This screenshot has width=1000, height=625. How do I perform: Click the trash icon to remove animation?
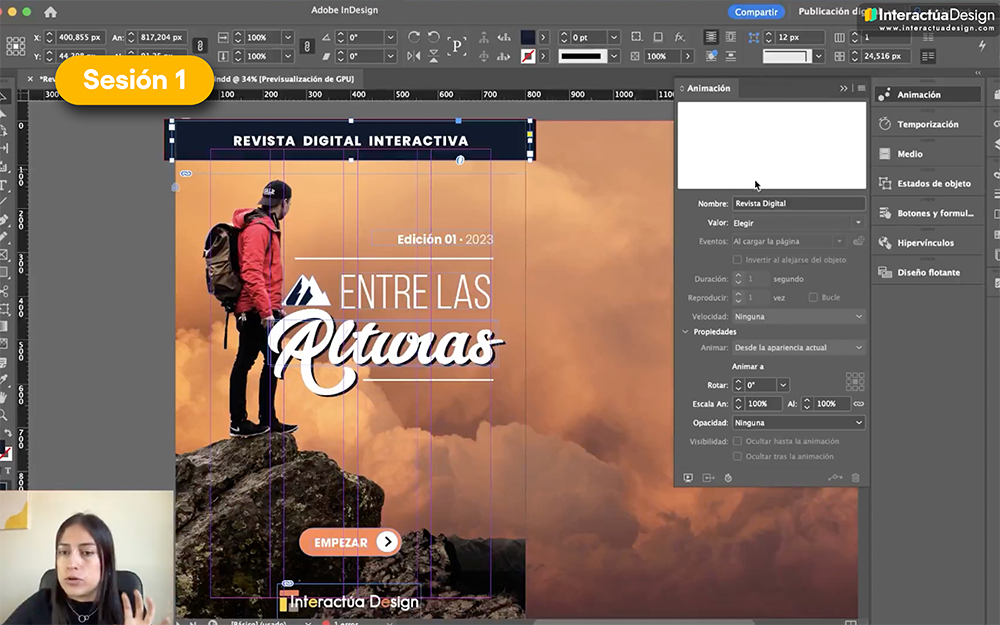856,478
